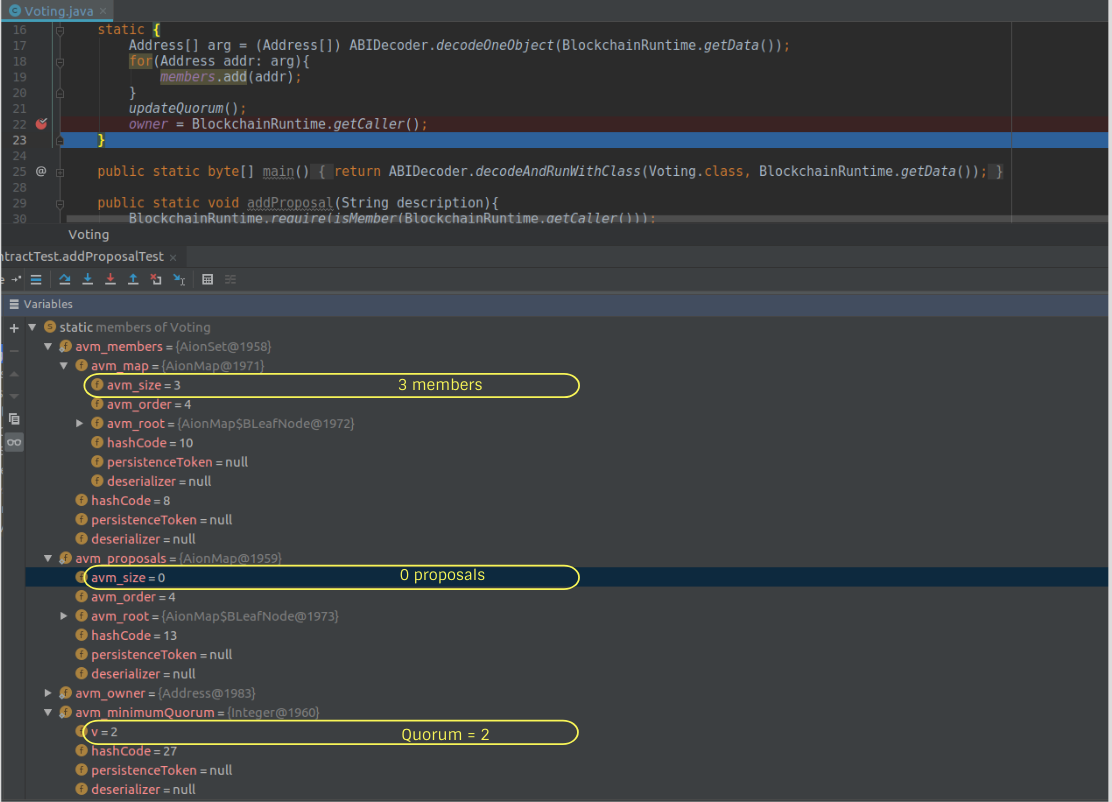Viewport: 1112px width, 802px height.
Task: Click the Step Over debugger icon
Action: 65,279
